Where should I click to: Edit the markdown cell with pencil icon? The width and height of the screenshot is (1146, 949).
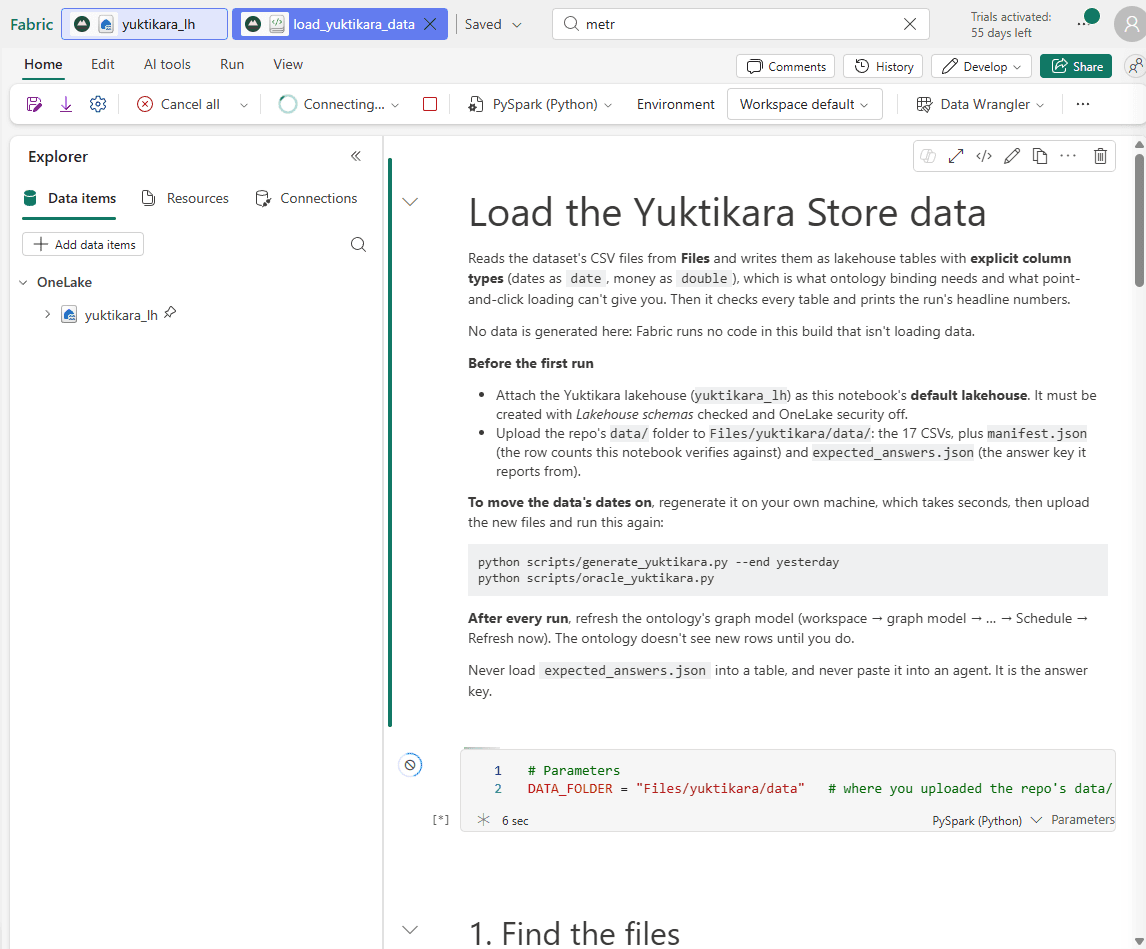pos(1012,156)
